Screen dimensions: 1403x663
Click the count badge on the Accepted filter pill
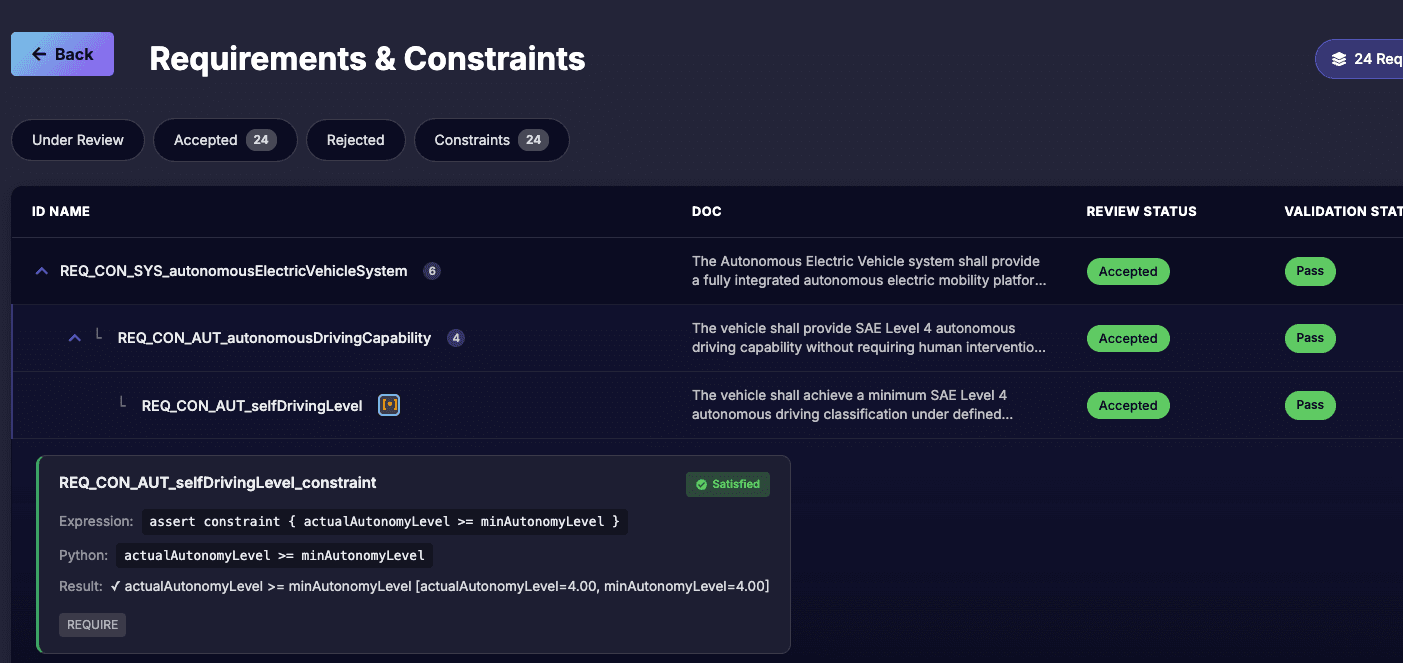(259, 139)
